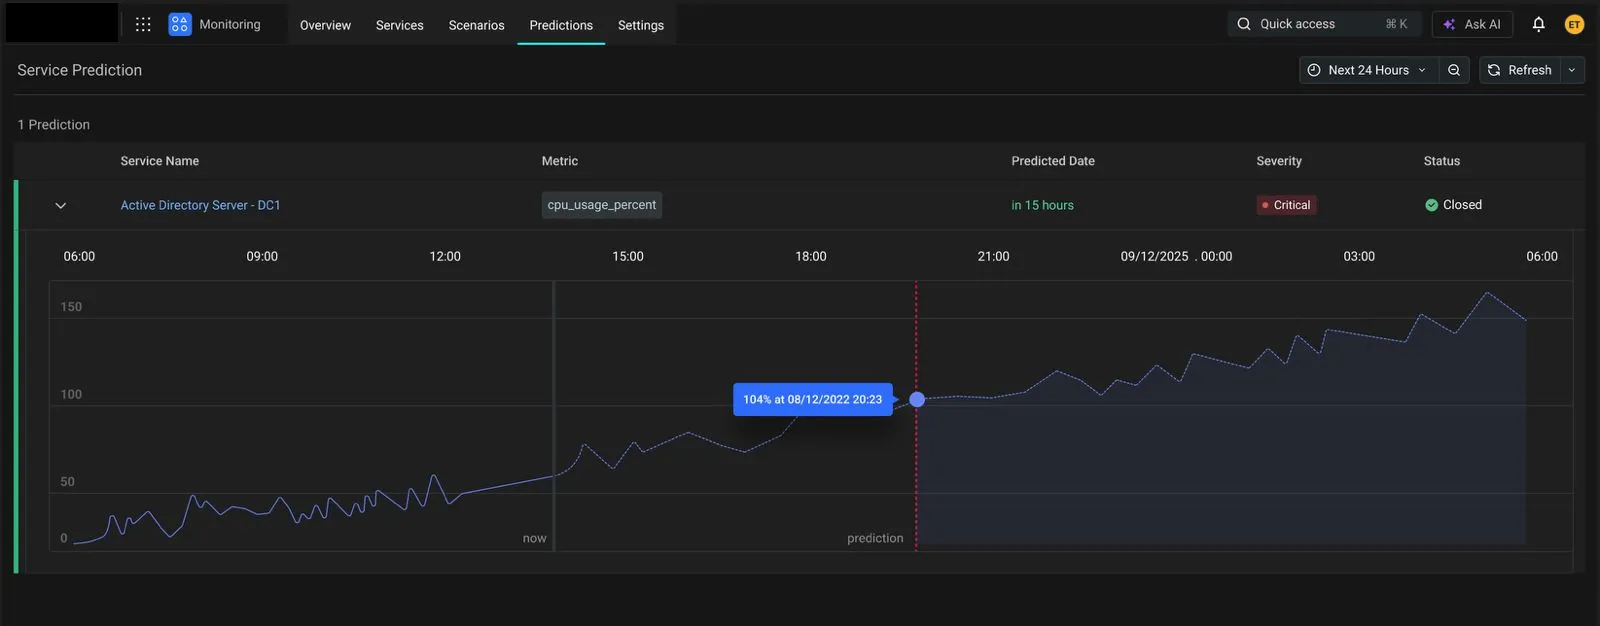Click the Quick access search field
This screenshot has height=626, width=1600.
pos(1324,24)
